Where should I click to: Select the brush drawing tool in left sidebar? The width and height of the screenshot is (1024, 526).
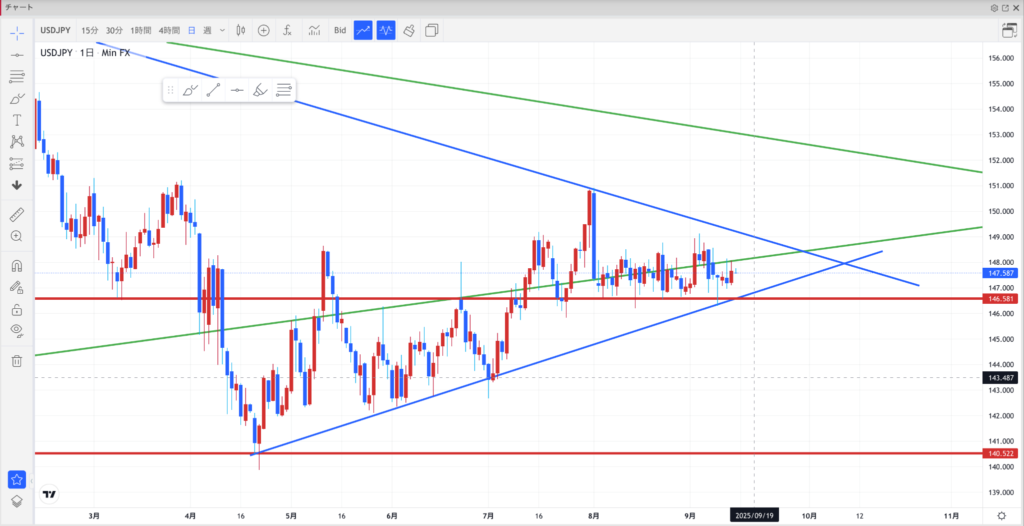coord(17,99)
